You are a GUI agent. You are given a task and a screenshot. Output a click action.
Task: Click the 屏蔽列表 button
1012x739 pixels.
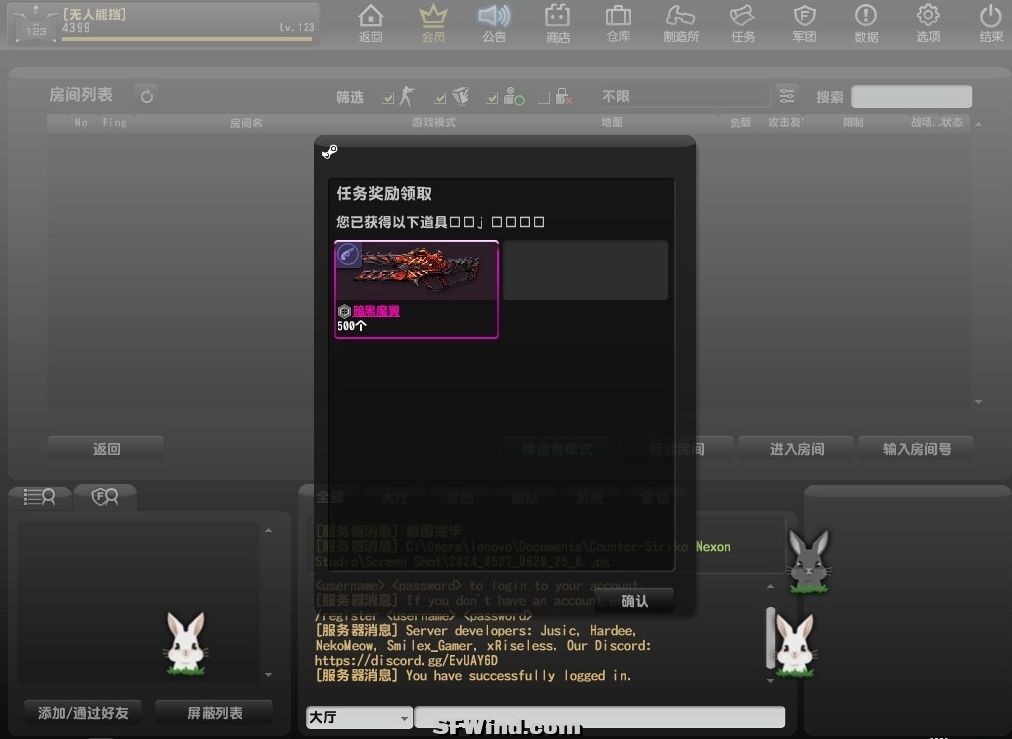214,713
